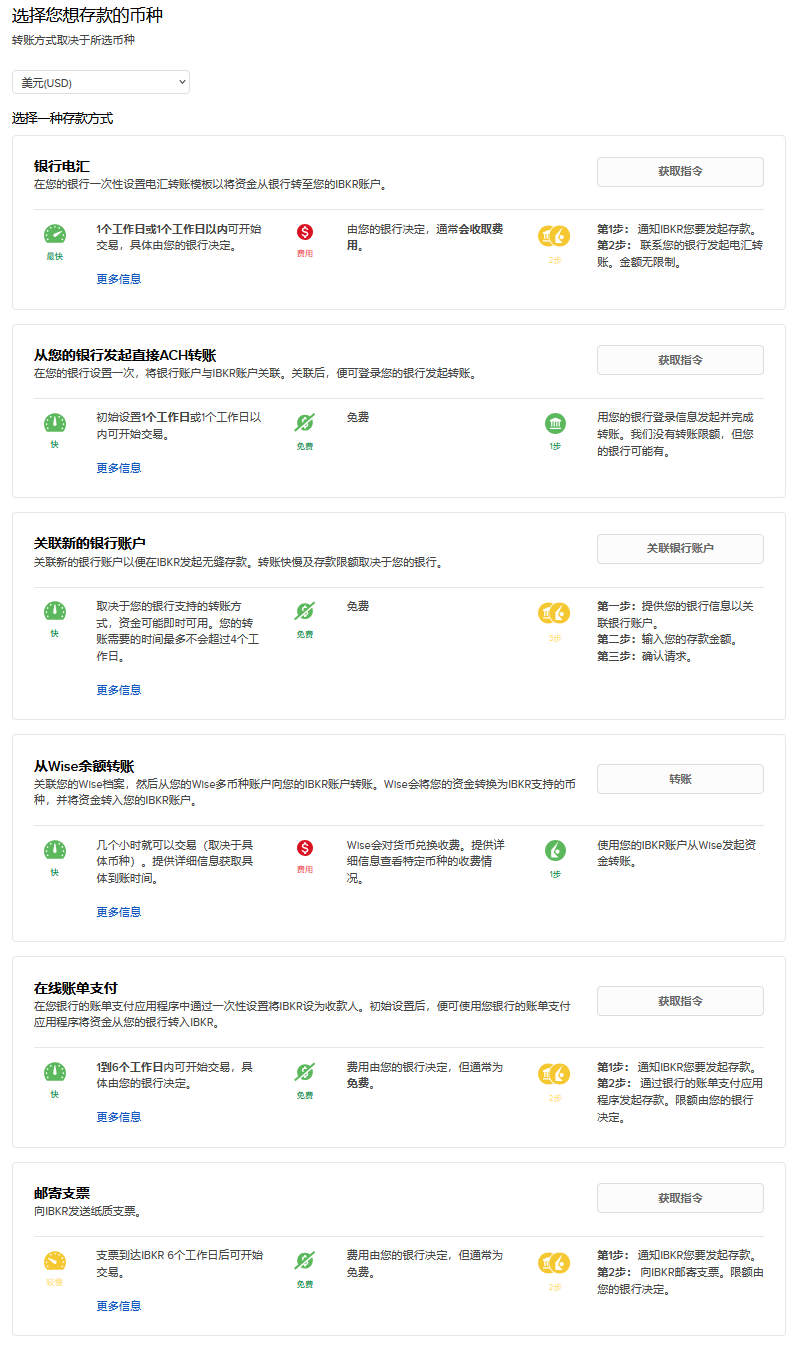Open 更多信息 link under ACH transfer section
Image resolution: width=799 pixels, height=1346 pixels.
[119, 468]
